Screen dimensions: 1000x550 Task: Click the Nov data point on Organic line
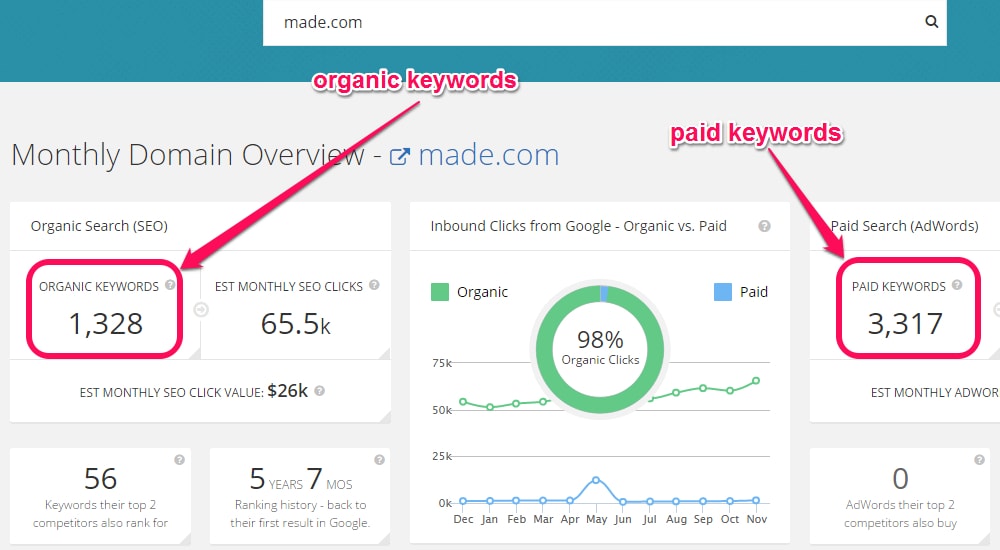756,380
